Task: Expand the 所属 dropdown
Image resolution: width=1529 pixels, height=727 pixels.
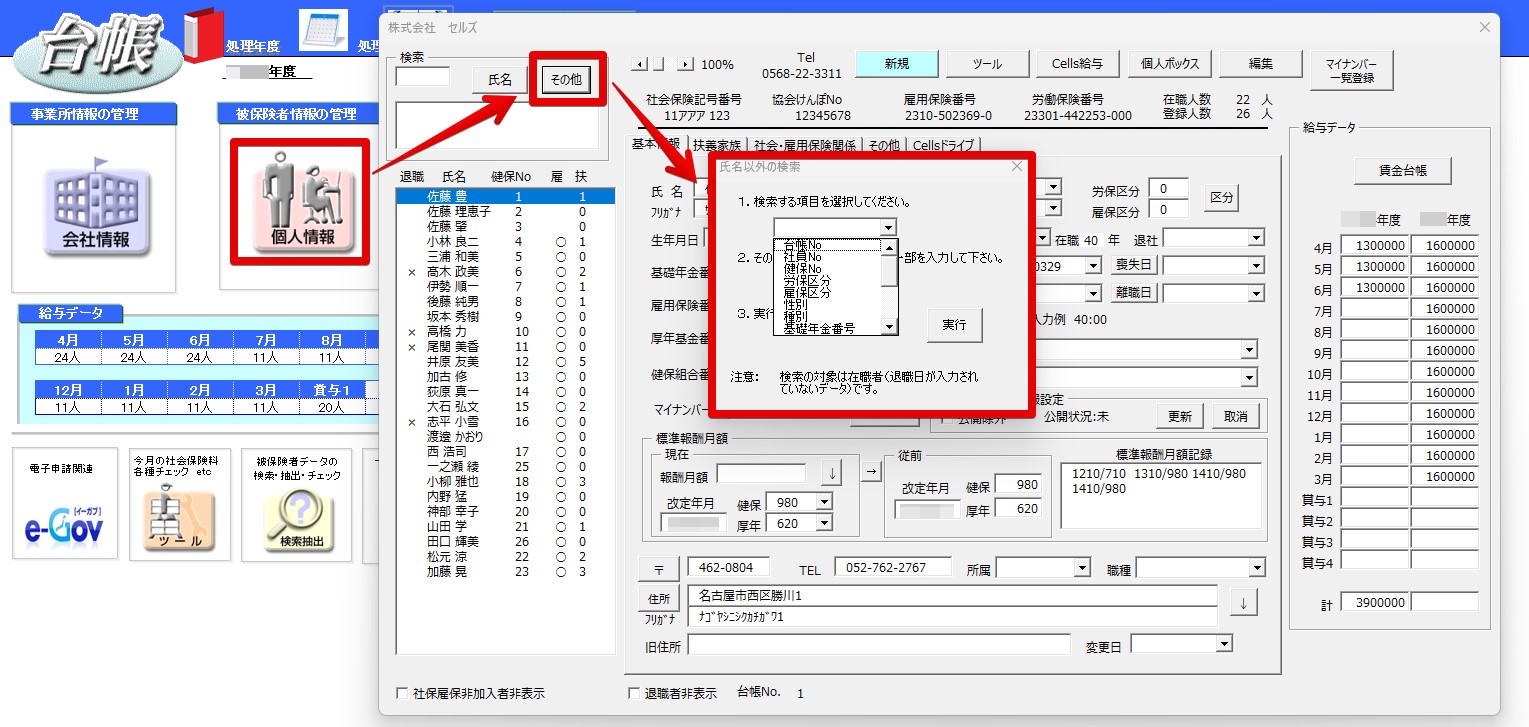Action: [x=1081, y=568]
